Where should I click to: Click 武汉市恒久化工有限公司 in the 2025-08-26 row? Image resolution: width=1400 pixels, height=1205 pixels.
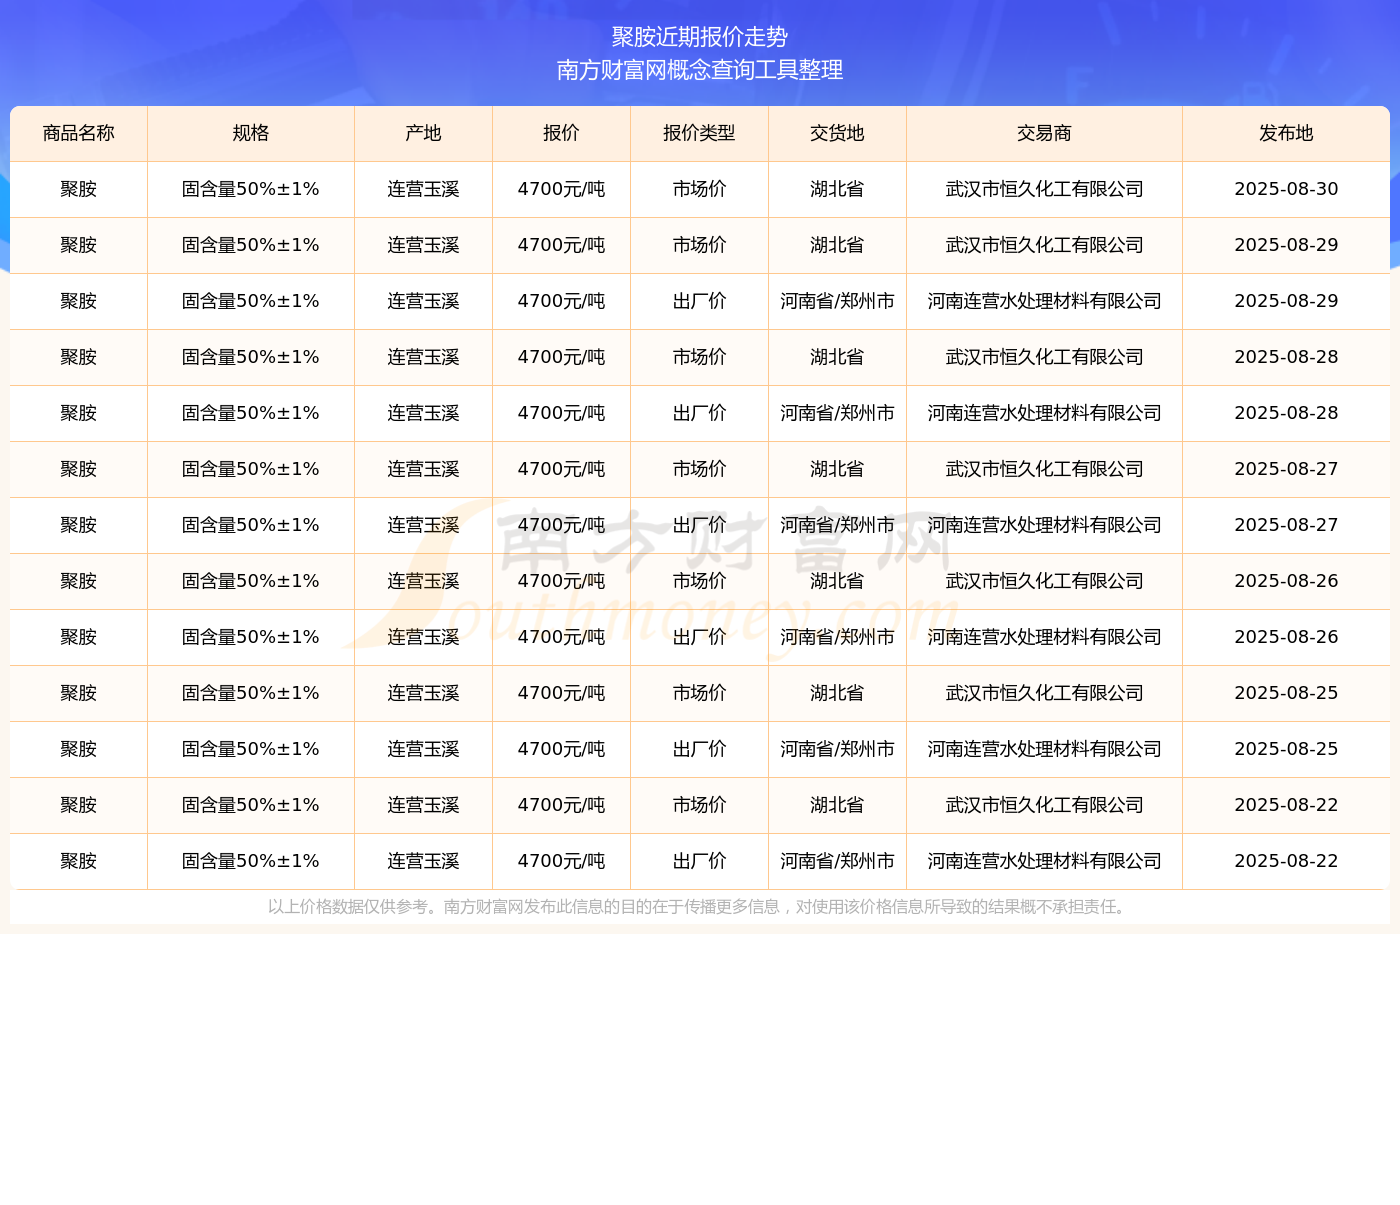click(x=1044, y=581)
